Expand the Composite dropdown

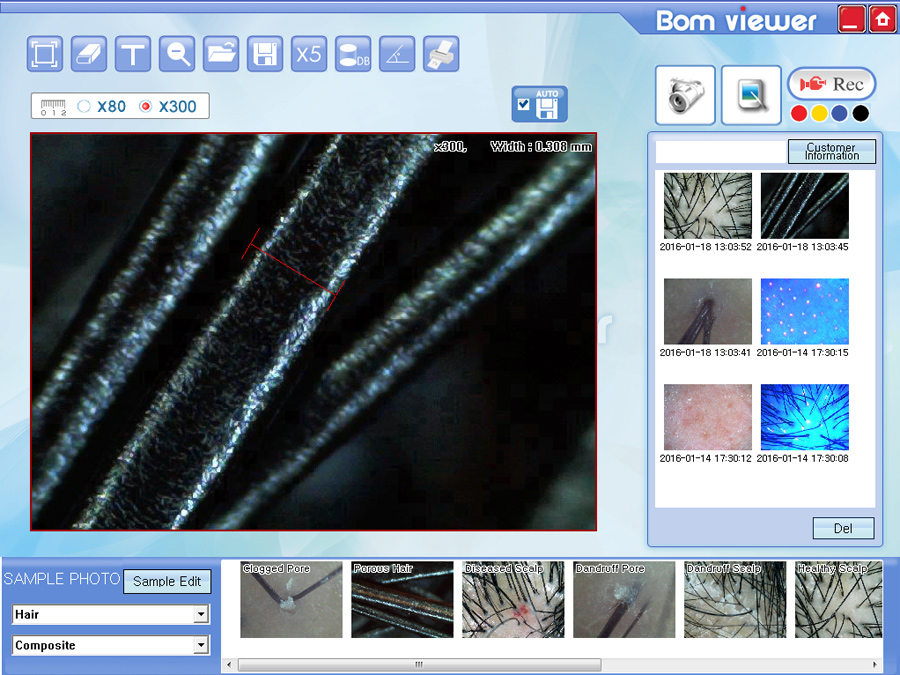pyautogui.click(x=201, y=645)
